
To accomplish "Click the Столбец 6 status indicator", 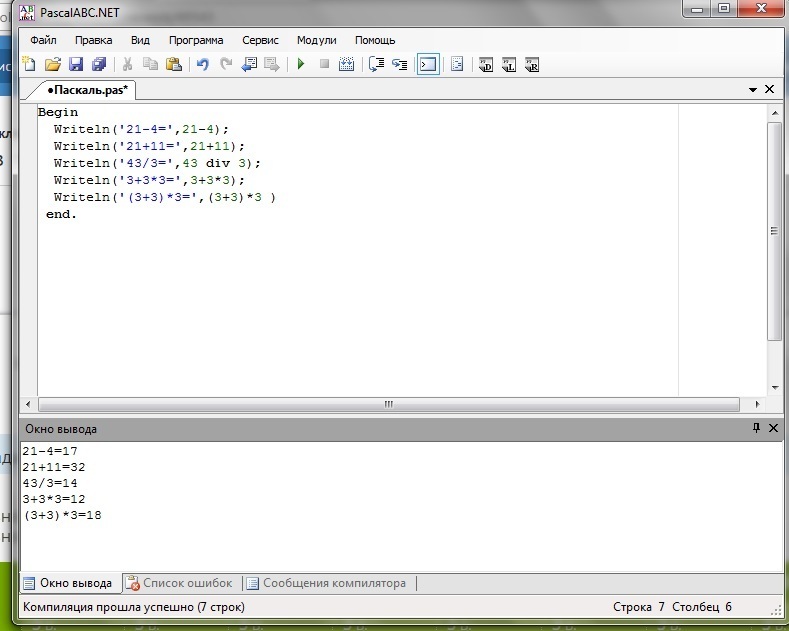I will point(701,607).
